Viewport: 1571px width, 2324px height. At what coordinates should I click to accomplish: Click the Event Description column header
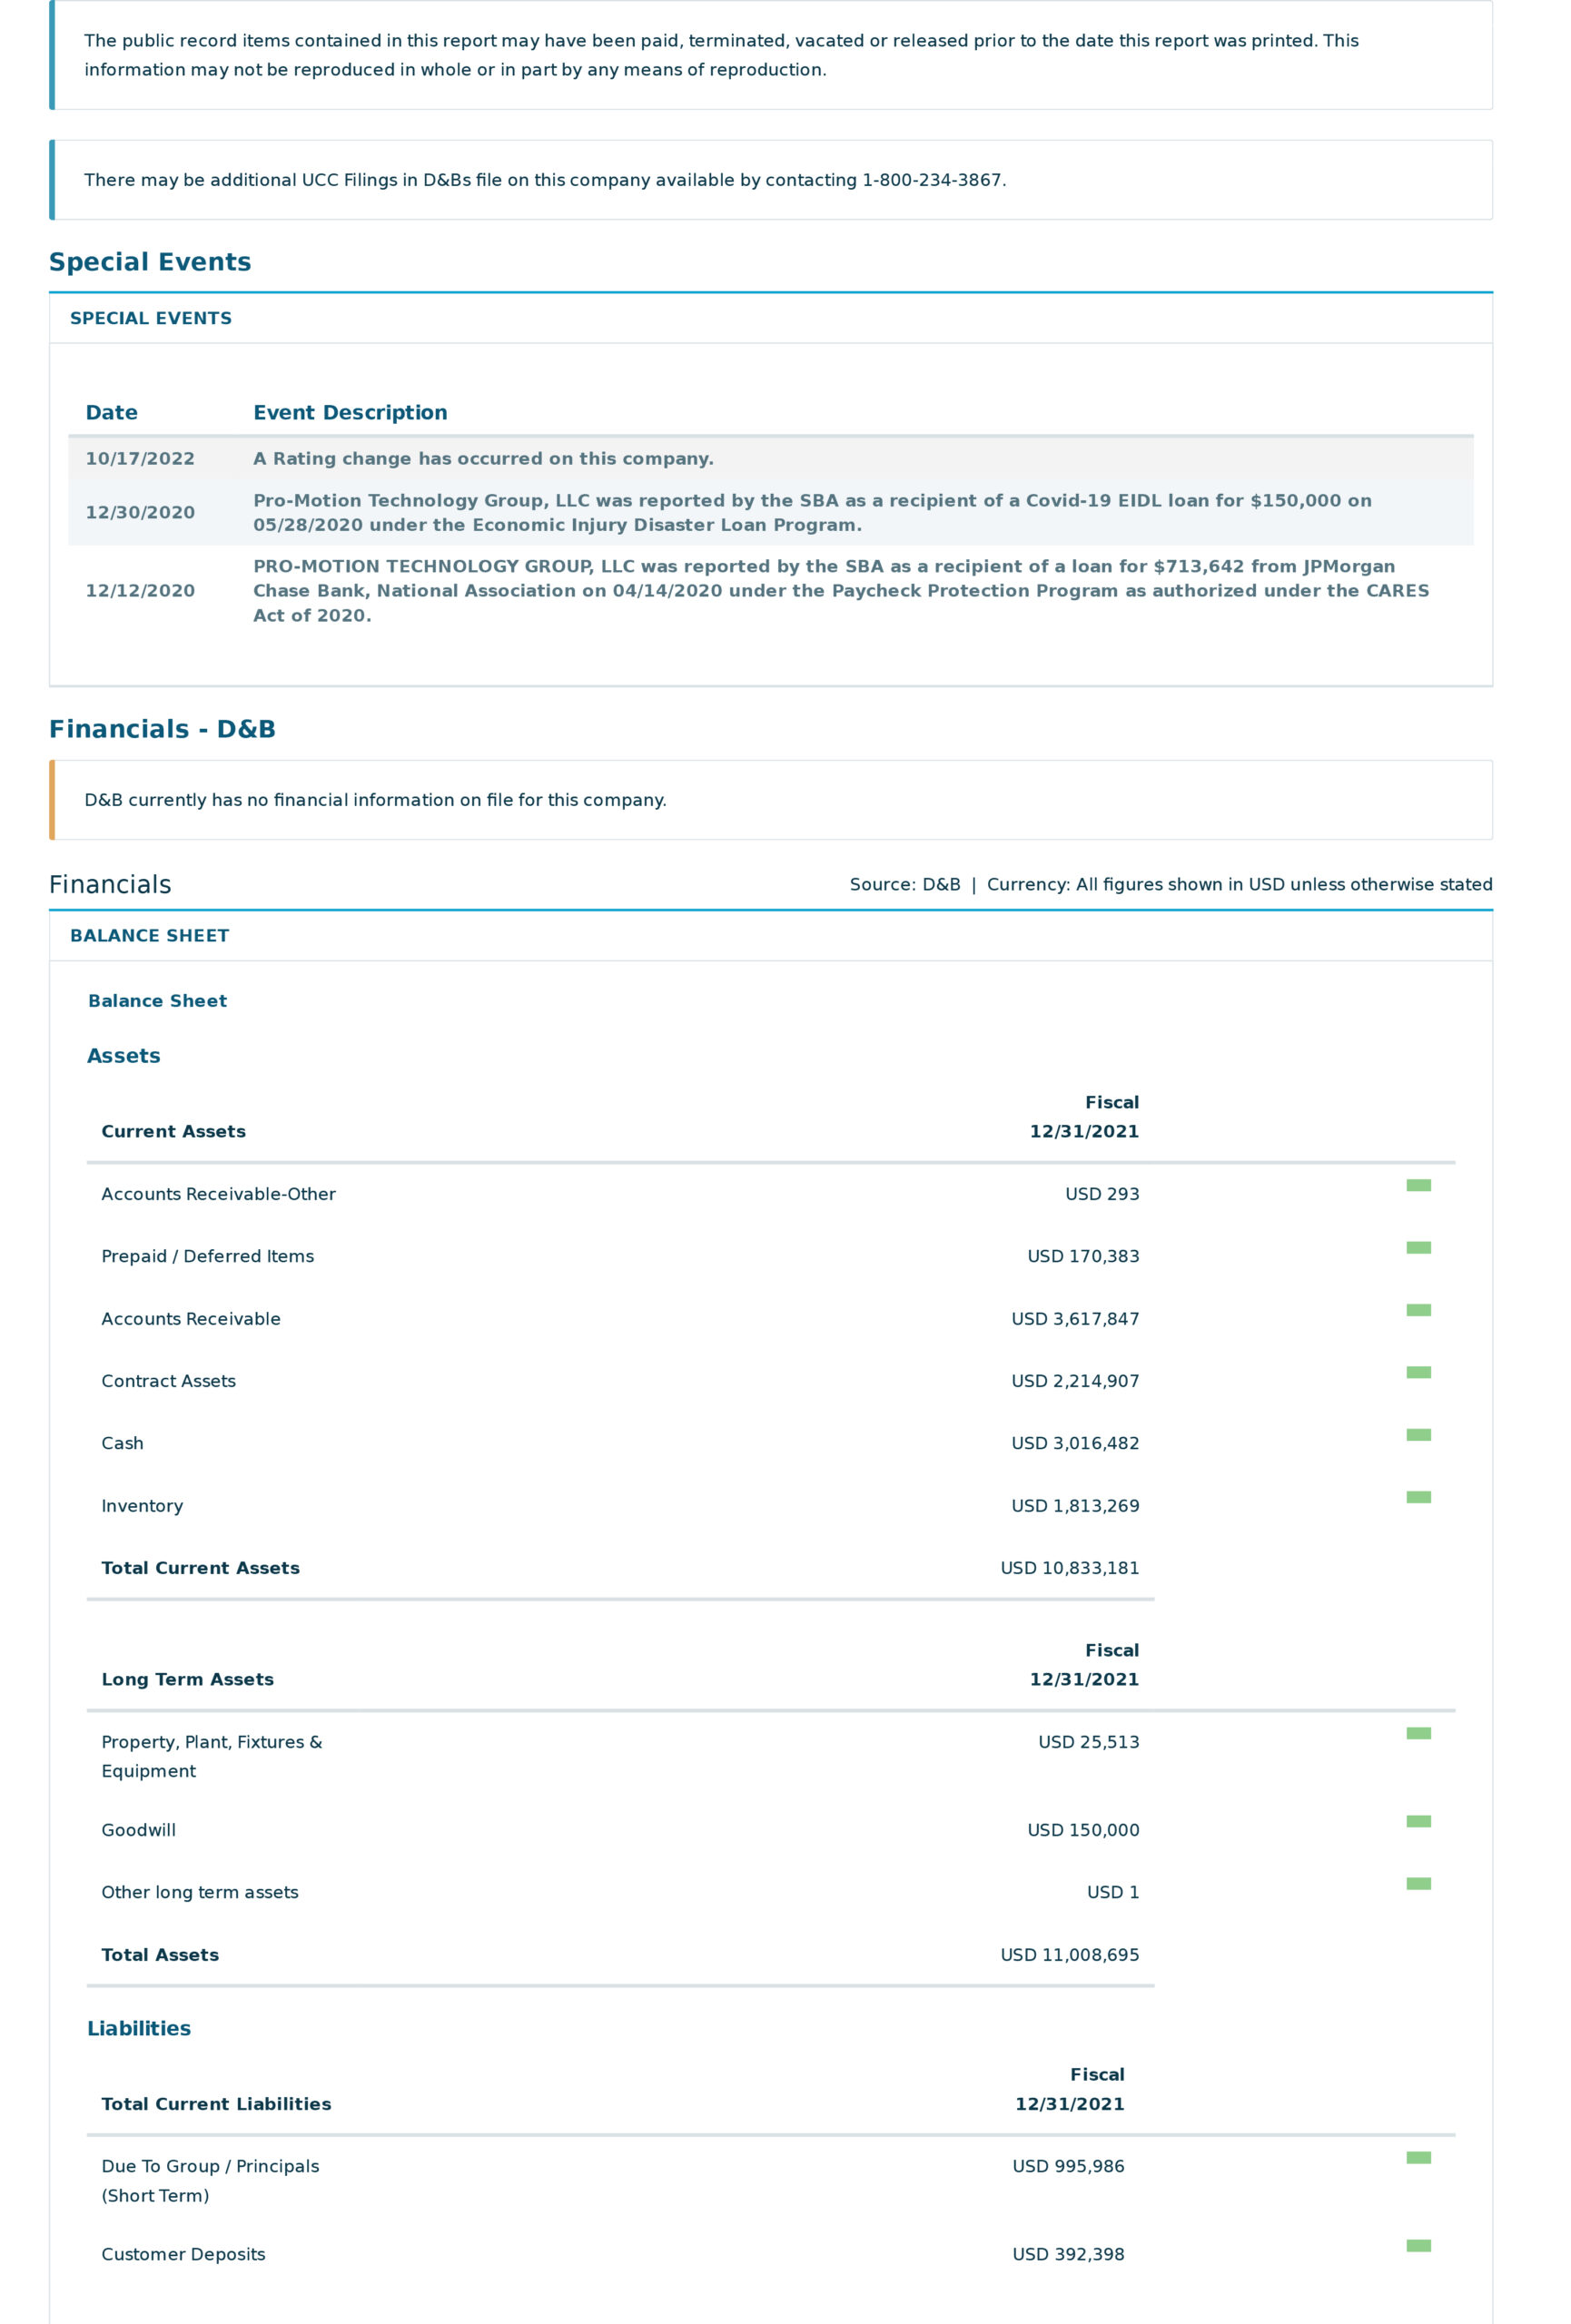click(350, 412)
